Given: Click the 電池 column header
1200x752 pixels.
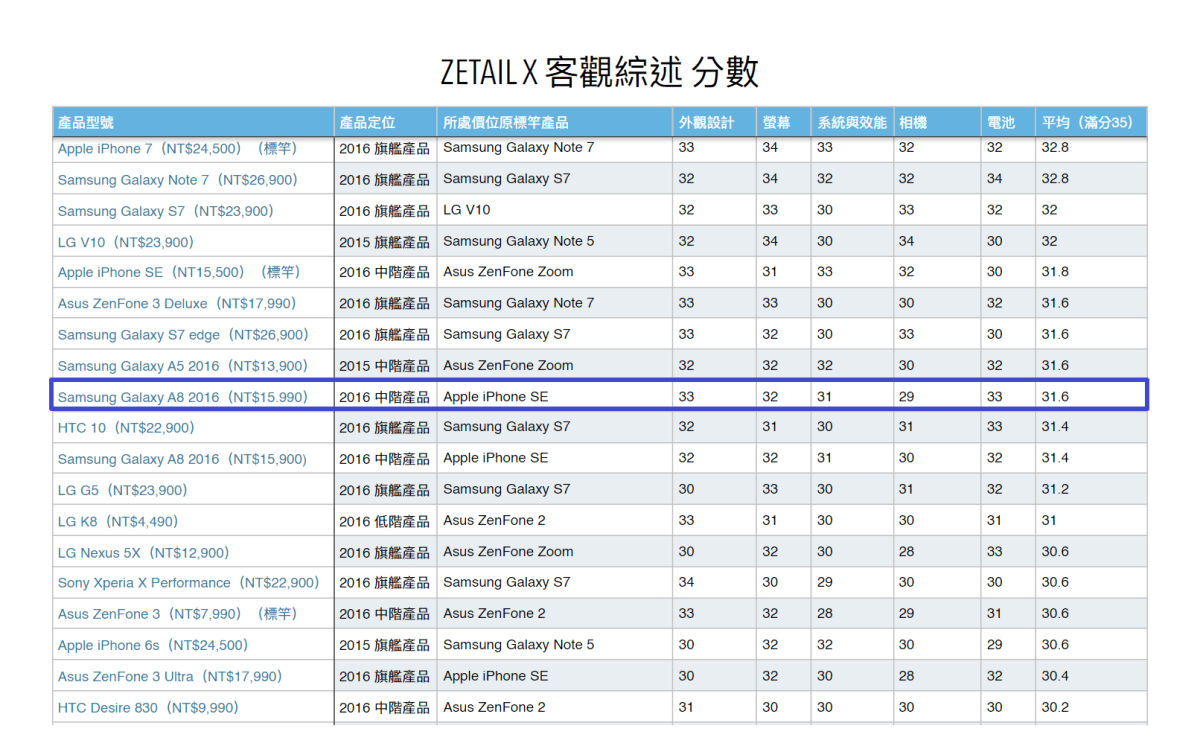Looking at the screenshot, I should [1001, 122].
